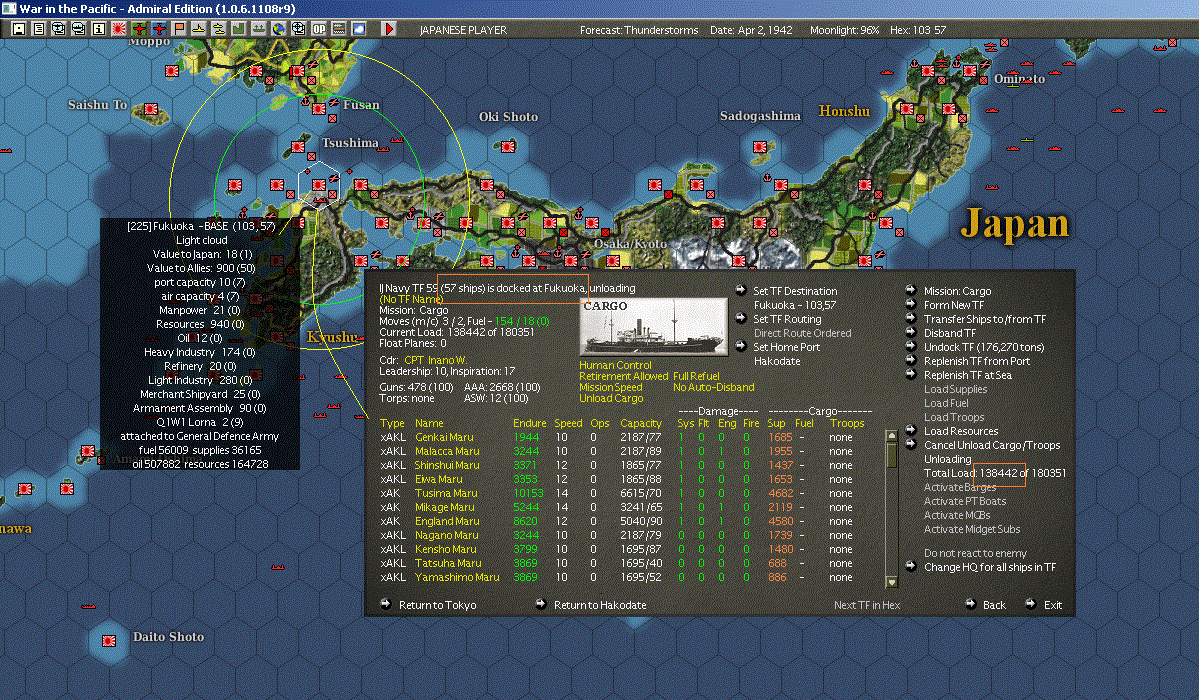The width and height of the screenshot is (1199, 700).
Task: Click arrow beside Form New TF
Action: [911, 304]
